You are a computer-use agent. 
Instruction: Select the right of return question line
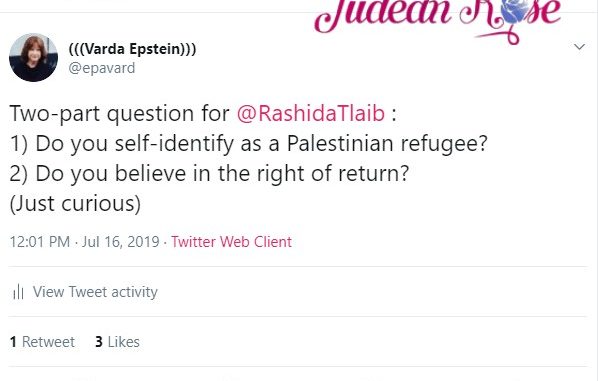209,174
